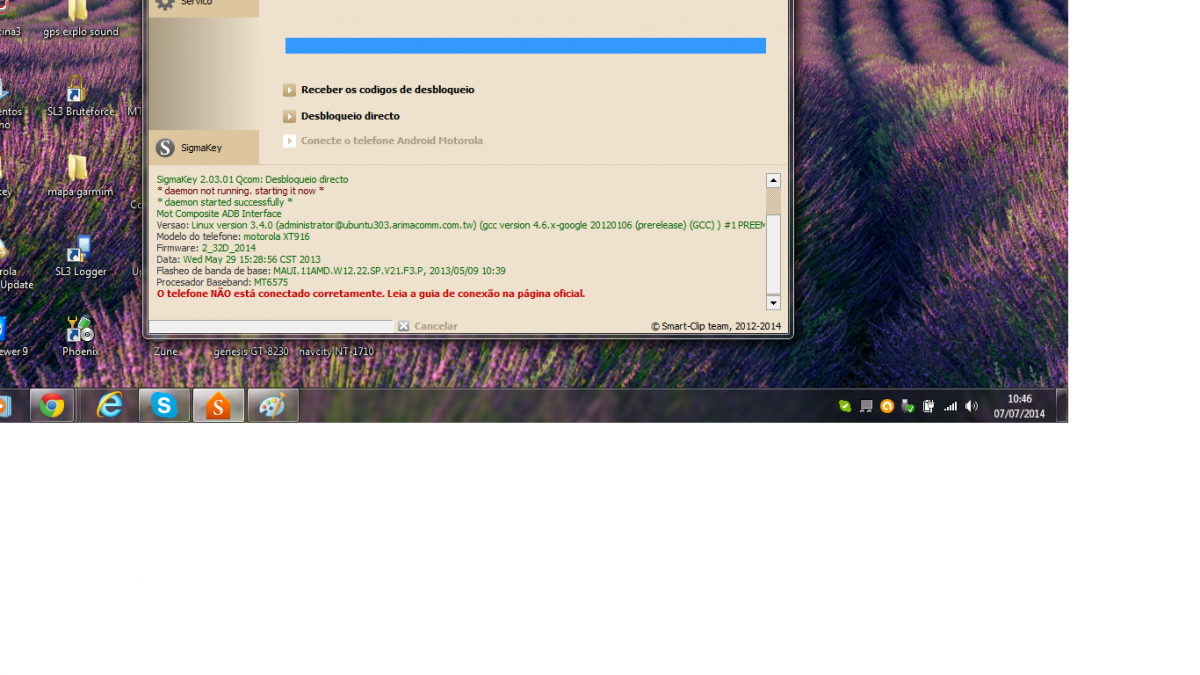Open Skype from the taskbar
The width and height of the screenshot is (1200, 675).
164,406
